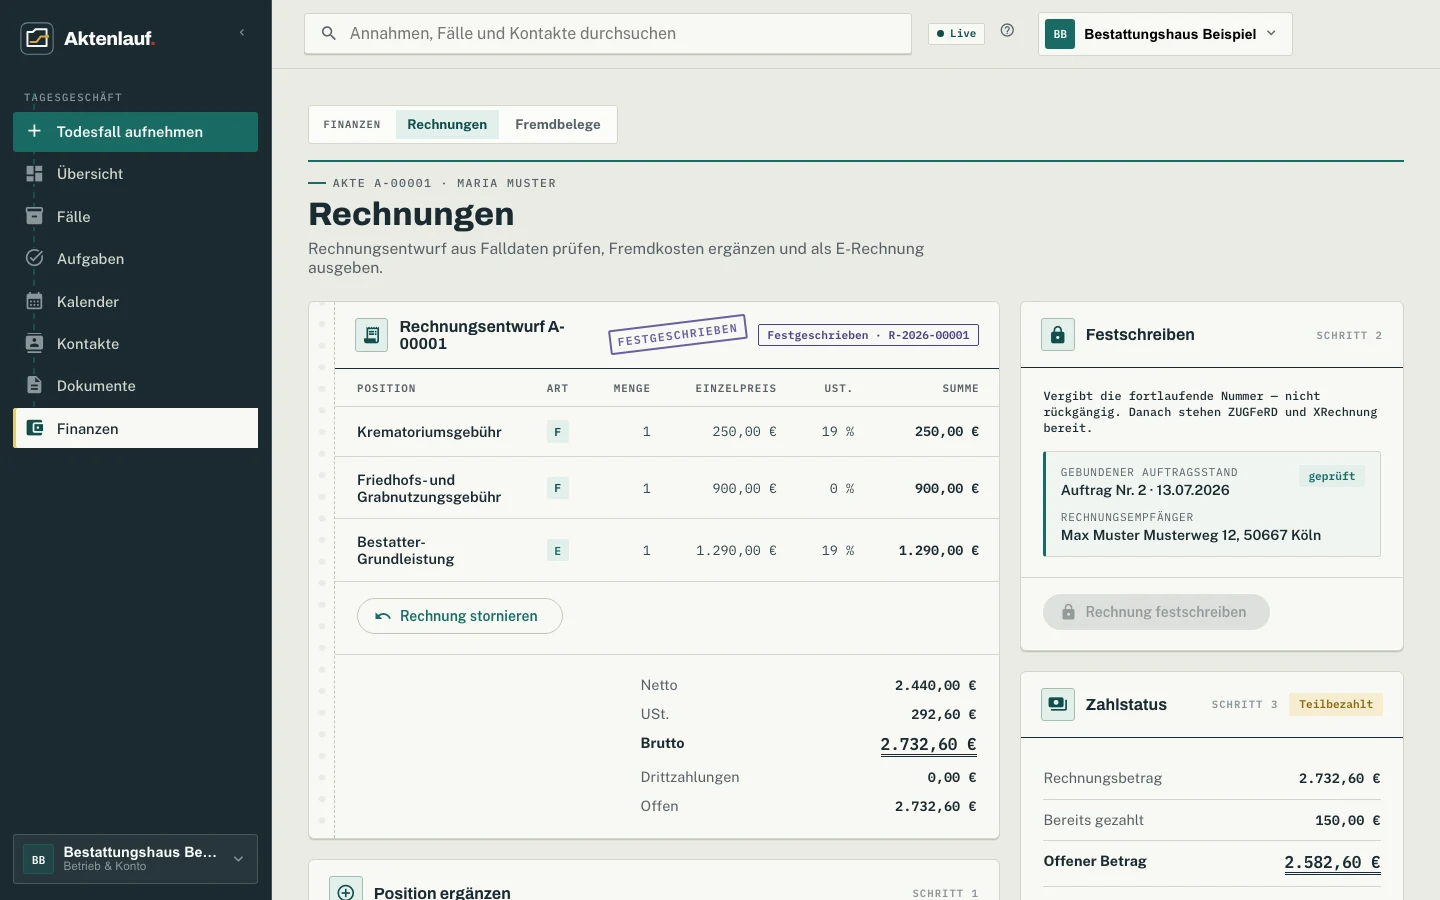This screenshot has width=1440, height=900.
Task: Expand the Betrieb & Konto switcher
Action: [135, 859]
